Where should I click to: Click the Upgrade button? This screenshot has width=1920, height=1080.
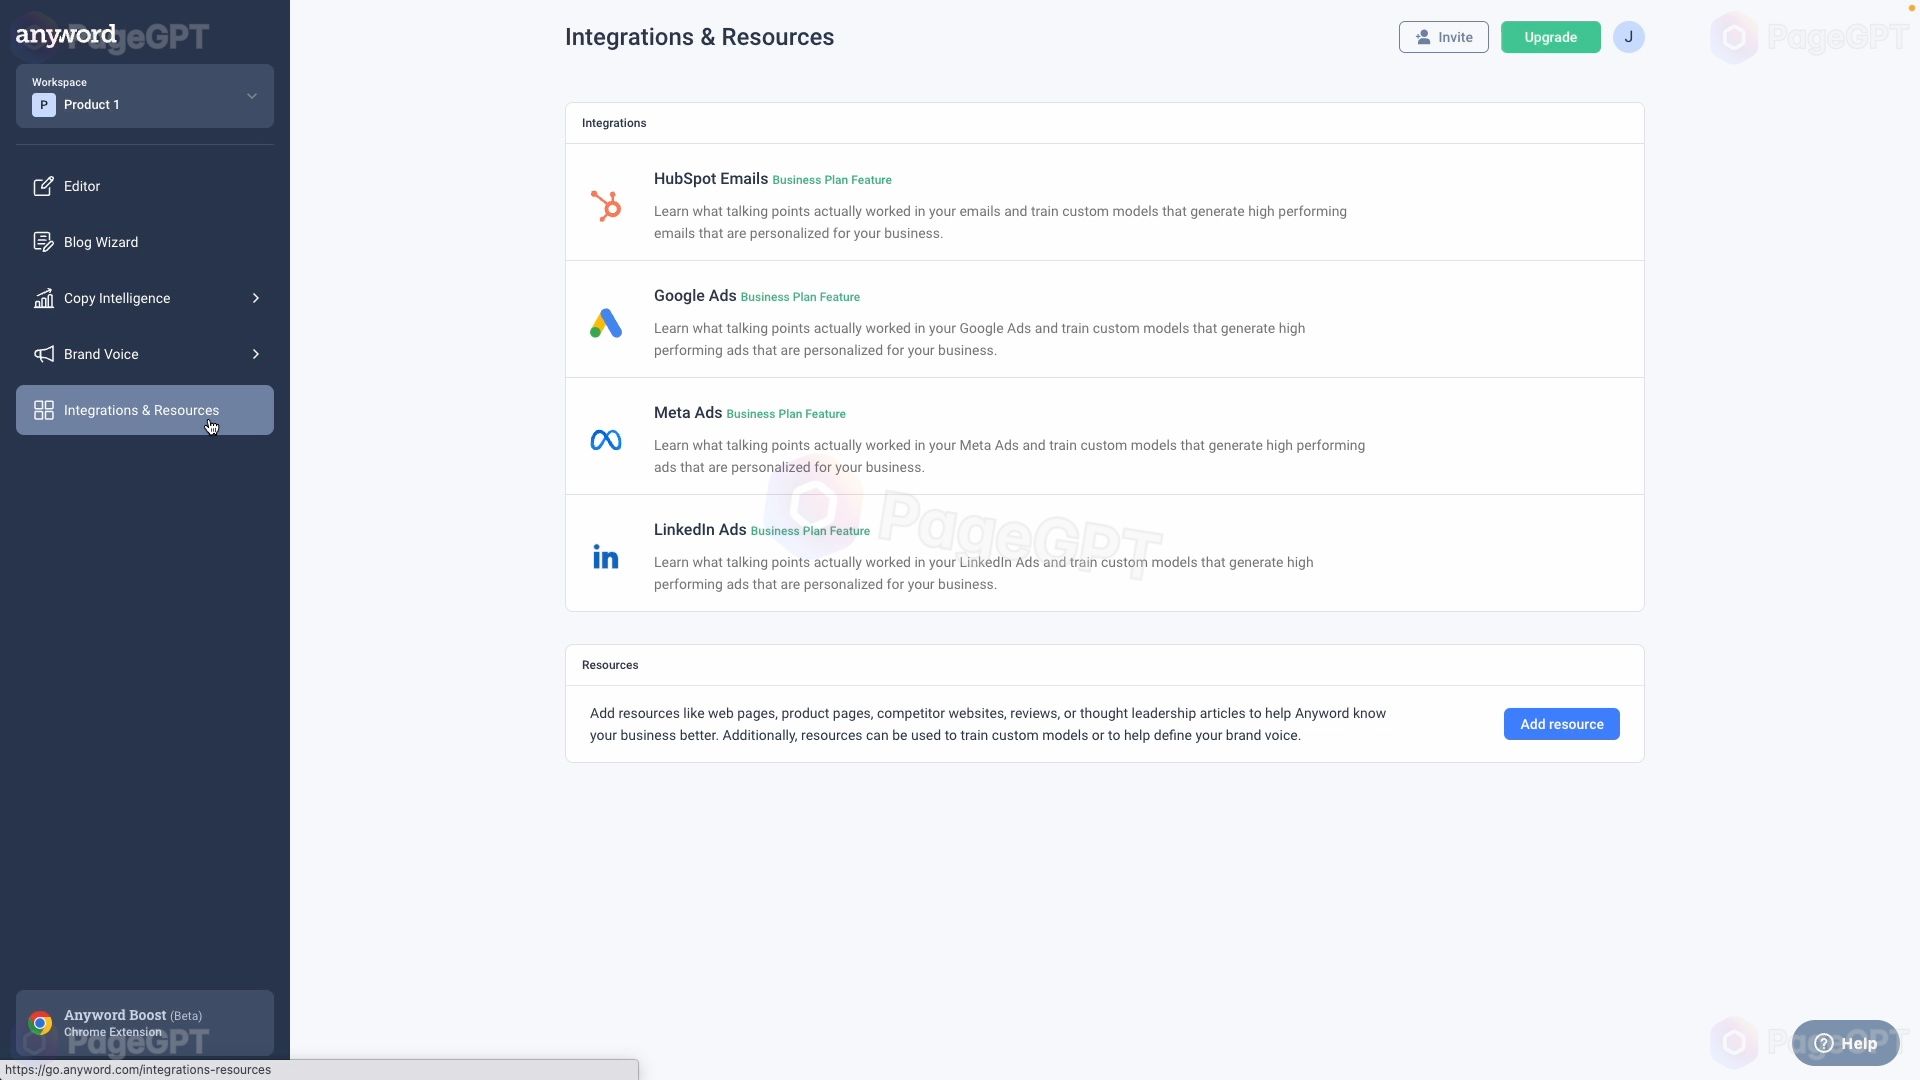(1551, 36)
